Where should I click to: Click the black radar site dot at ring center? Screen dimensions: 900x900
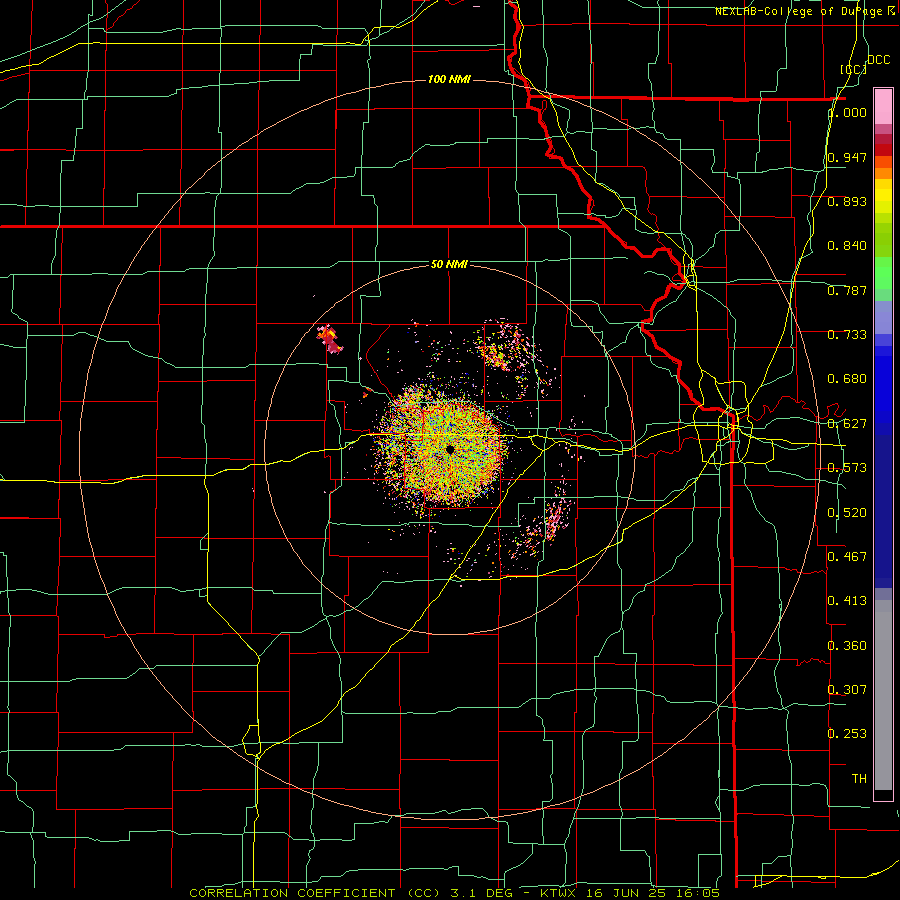450,449
